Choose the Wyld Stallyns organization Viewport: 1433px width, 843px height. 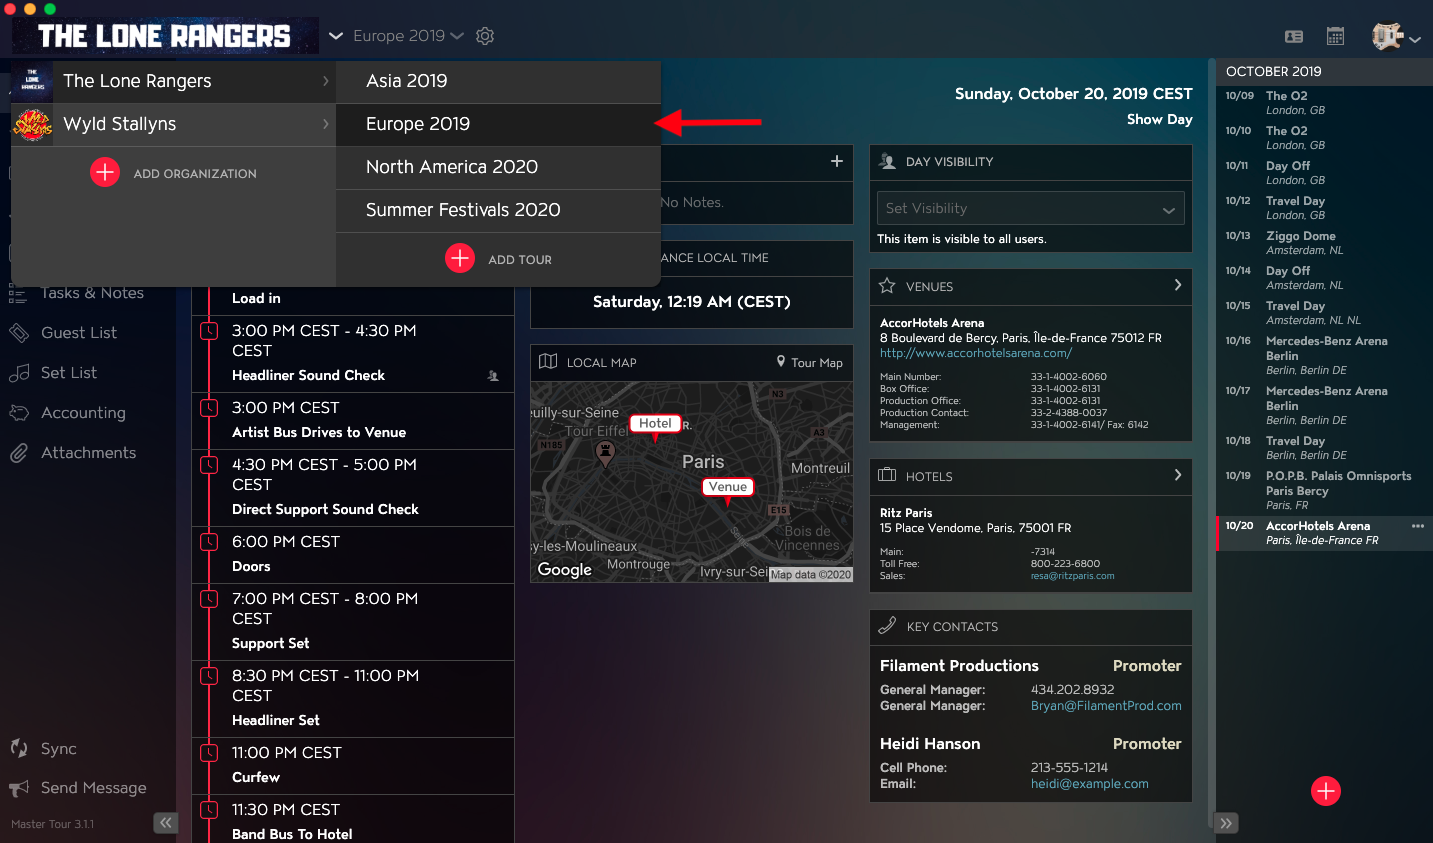click(173, 124)
